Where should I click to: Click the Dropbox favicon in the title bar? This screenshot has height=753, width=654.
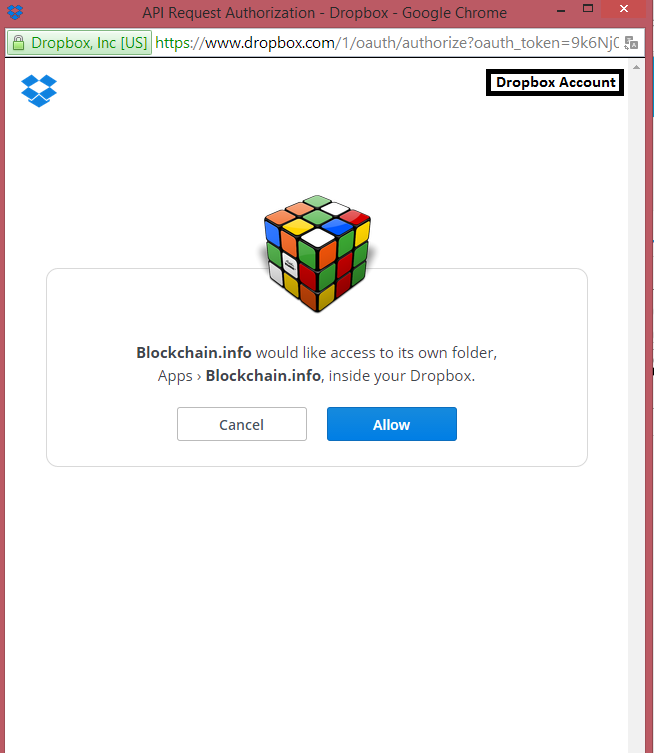click(15, 12)
